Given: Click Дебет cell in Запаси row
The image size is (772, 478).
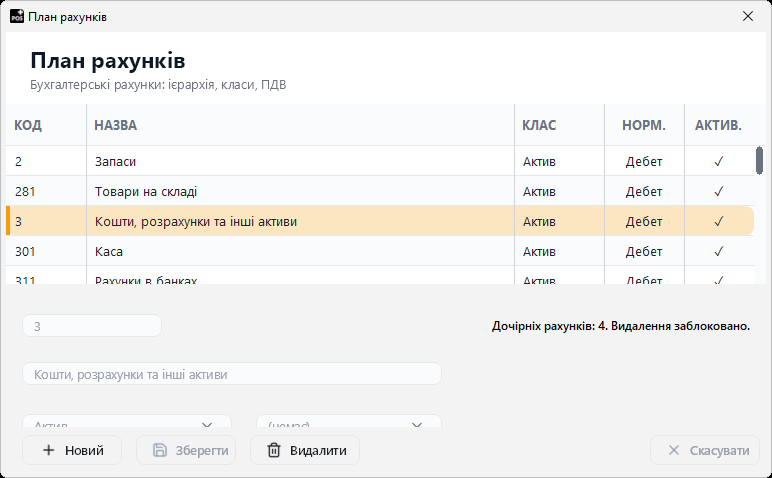Looking at the screenshot, I should tap(644, 161).
